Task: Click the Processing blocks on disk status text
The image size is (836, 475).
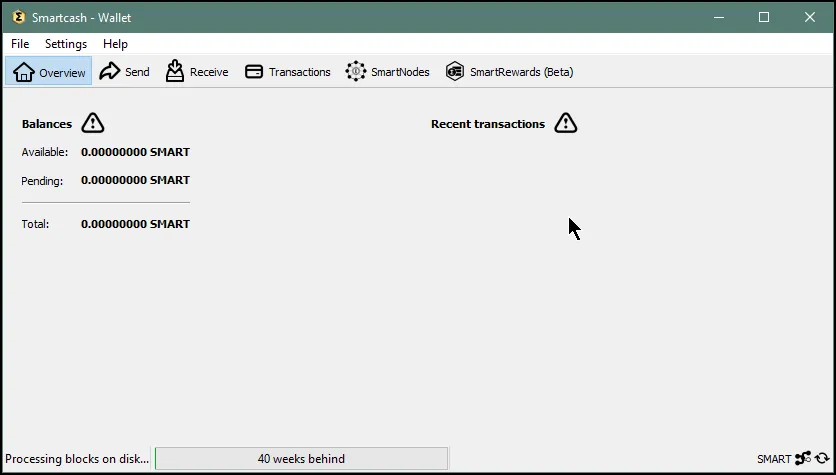Action: [x=77, y=458]
